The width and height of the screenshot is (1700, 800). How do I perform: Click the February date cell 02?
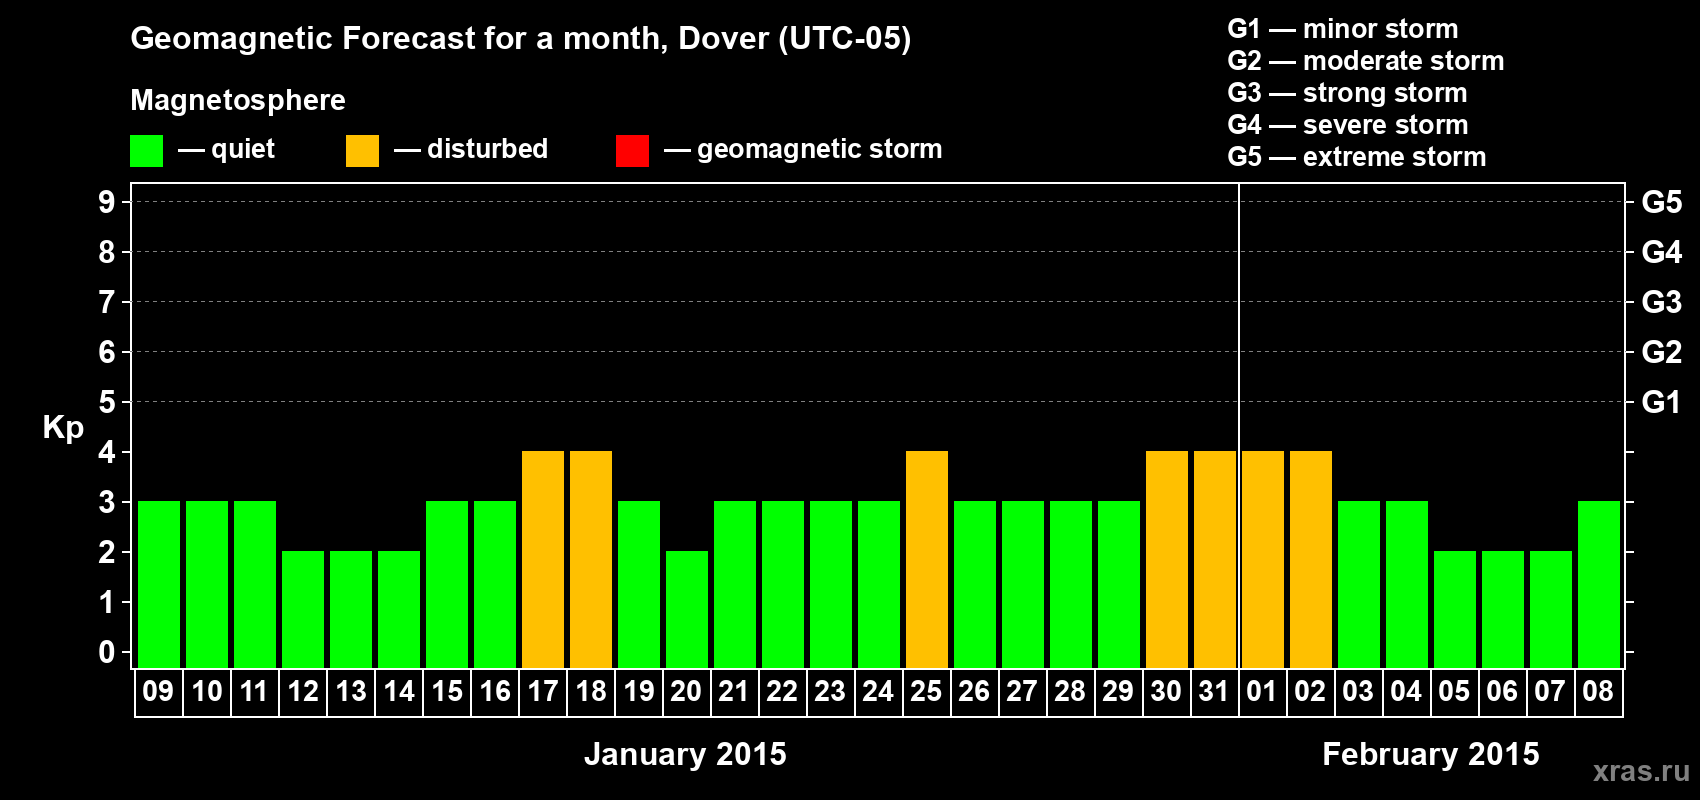click(x=1310, y=692)
